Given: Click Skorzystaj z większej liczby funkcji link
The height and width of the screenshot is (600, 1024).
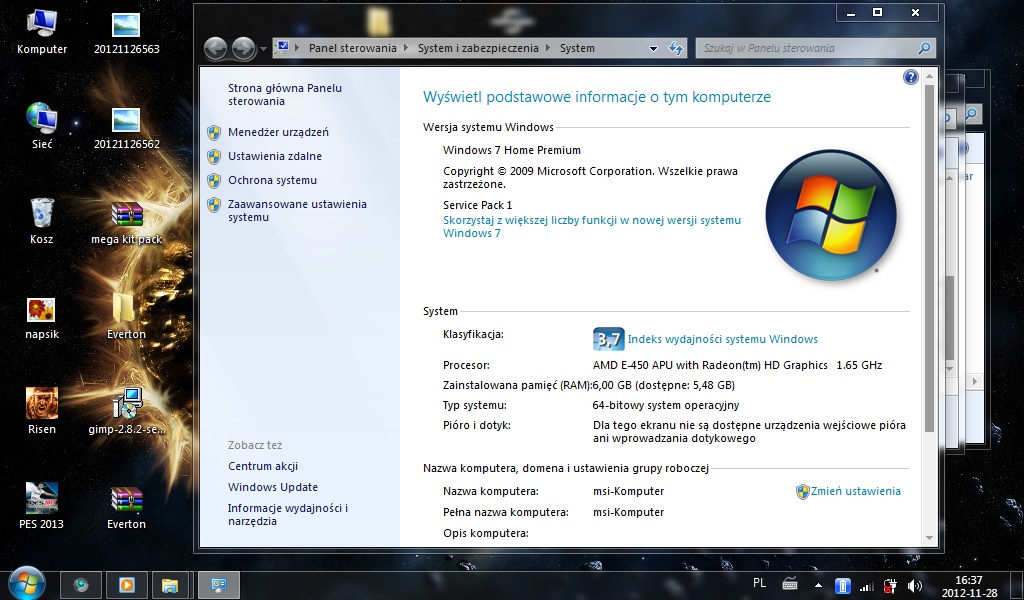Looking at the screenshot, I should 592,227.
